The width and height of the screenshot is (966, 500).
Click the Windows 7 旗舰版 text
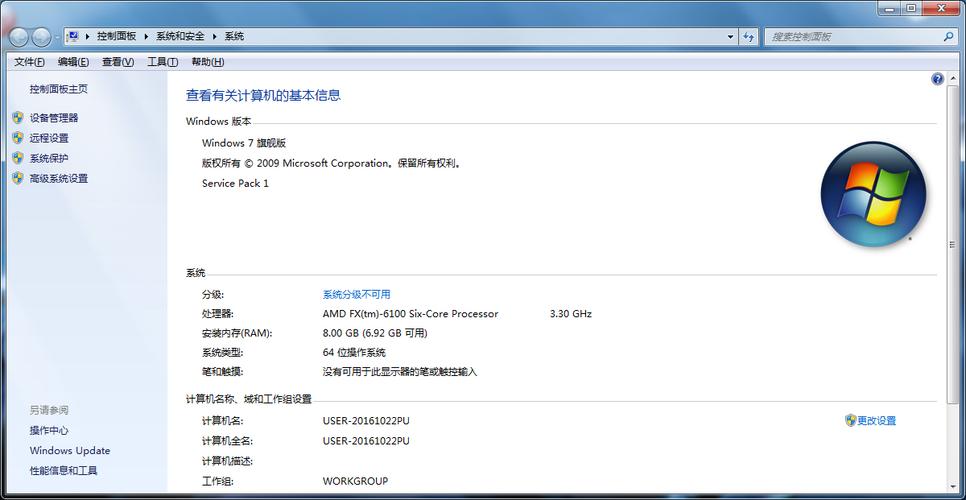[x=244, y=143]
